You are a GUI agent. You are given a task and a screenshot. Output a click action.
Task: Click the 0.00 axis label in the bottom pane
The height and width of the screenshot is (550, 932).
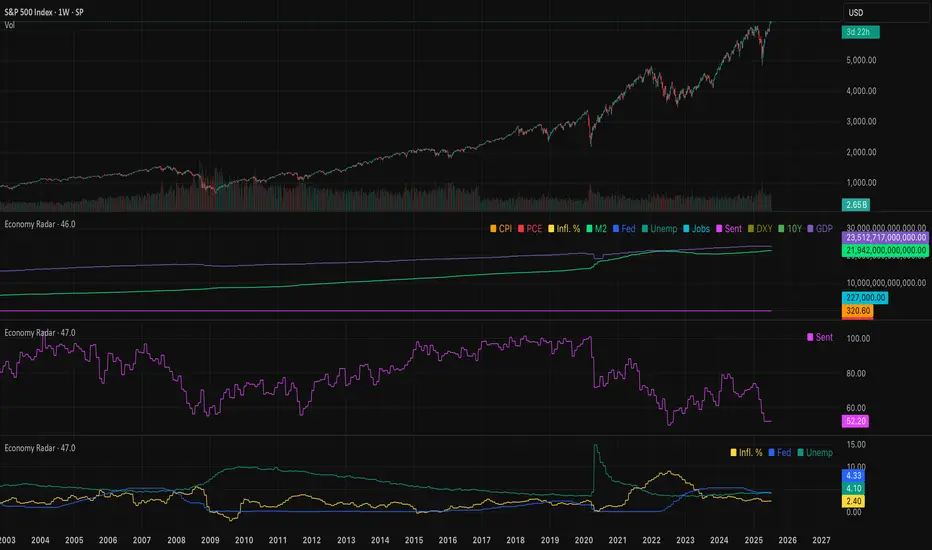[x=854, y=512]
